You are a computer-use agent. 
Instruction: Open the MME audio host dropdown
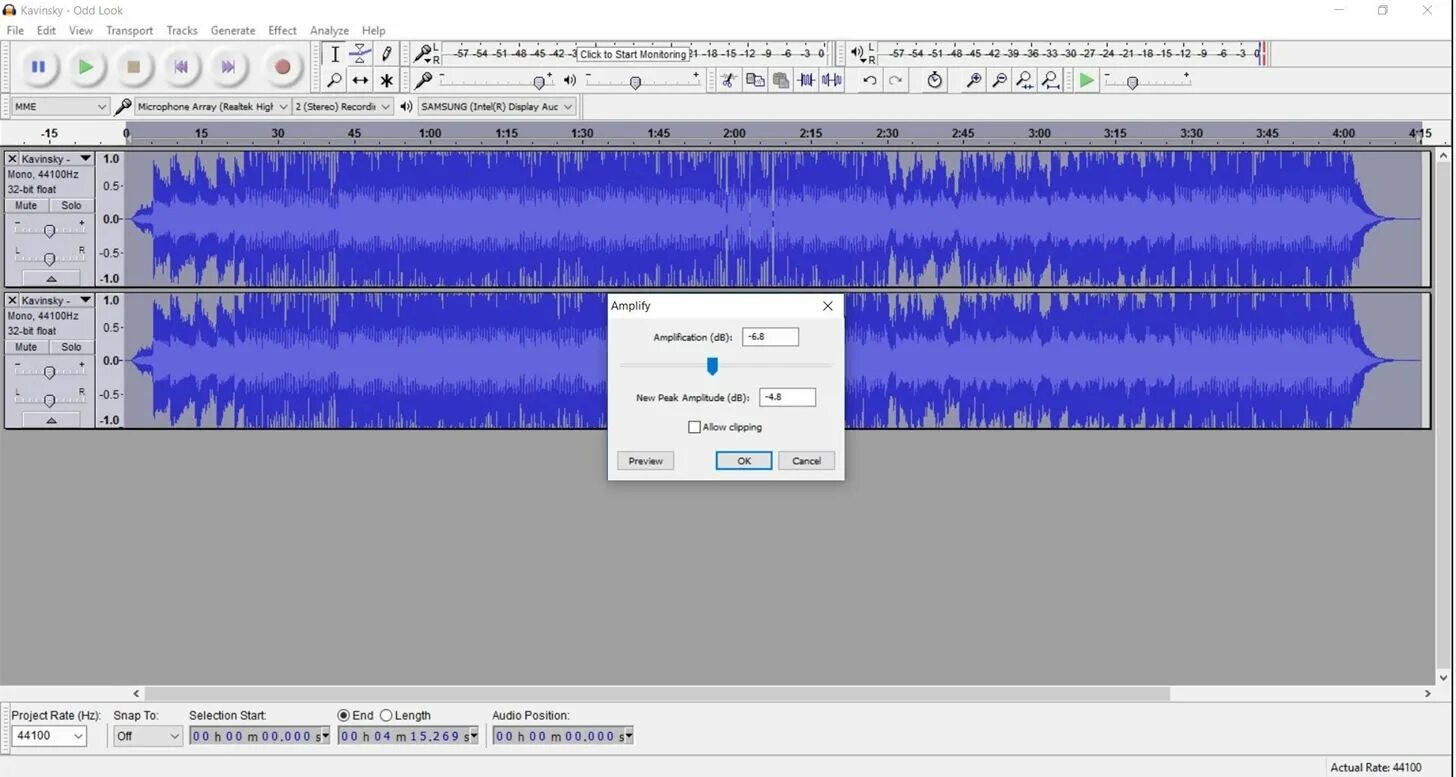60,106
